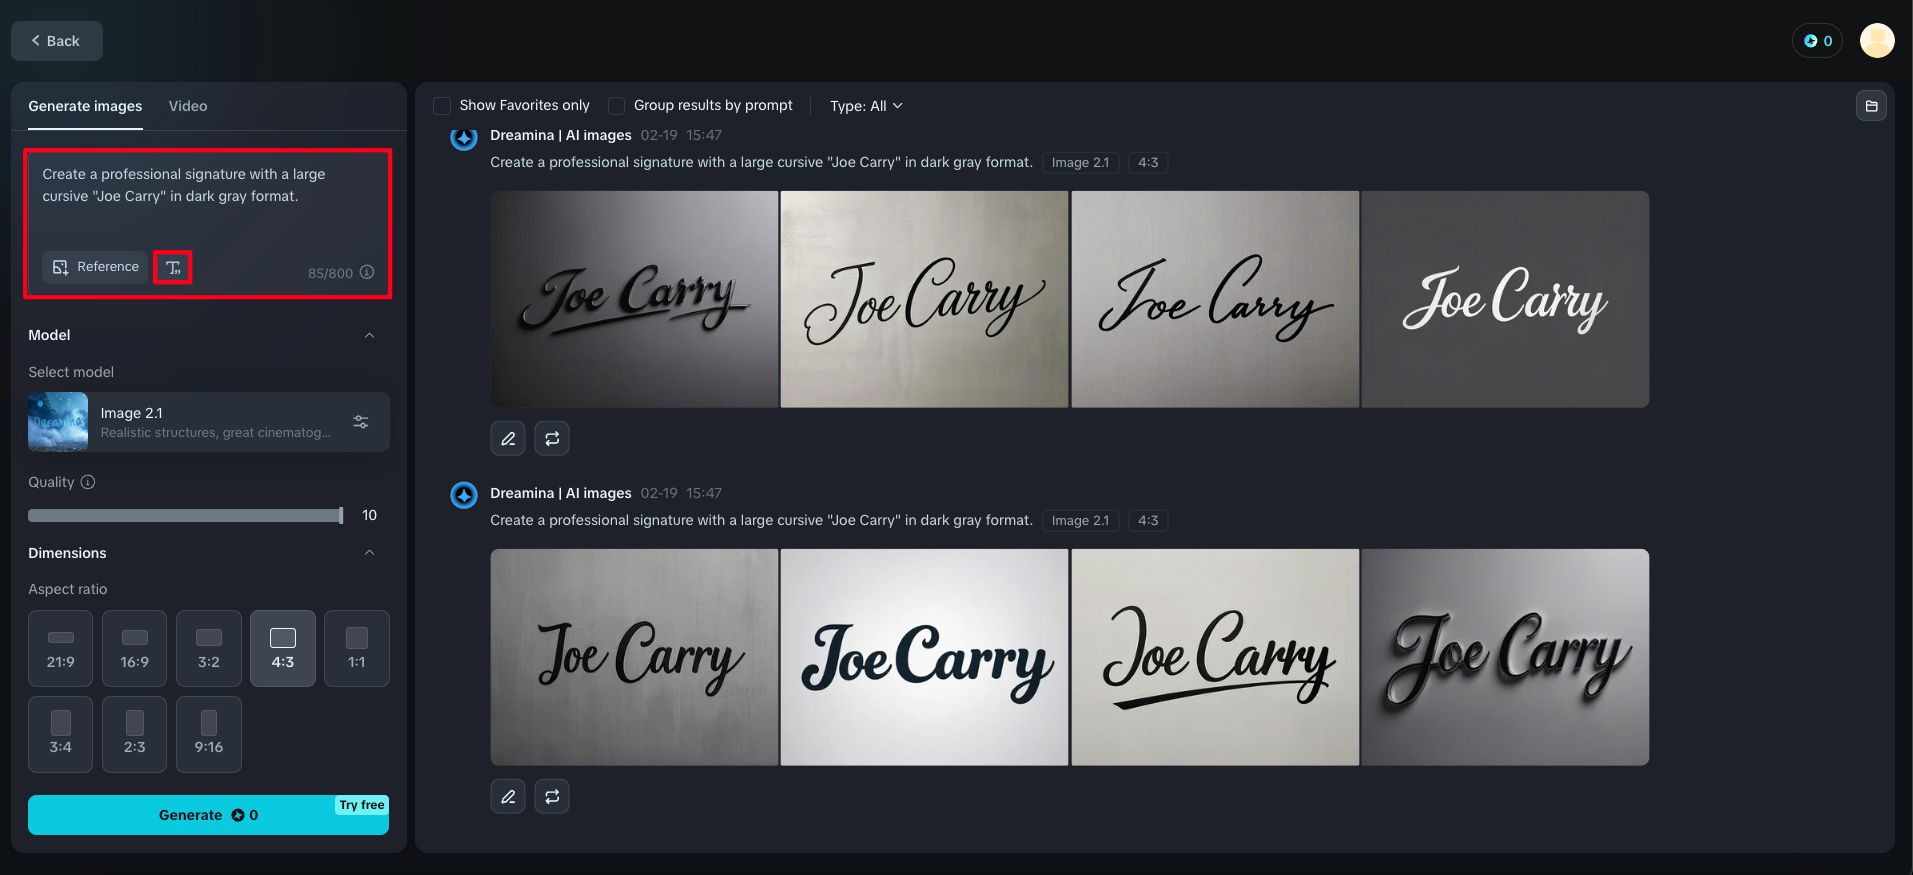Open first row's third Joe Carry thumbnail

pos(1215,299)
